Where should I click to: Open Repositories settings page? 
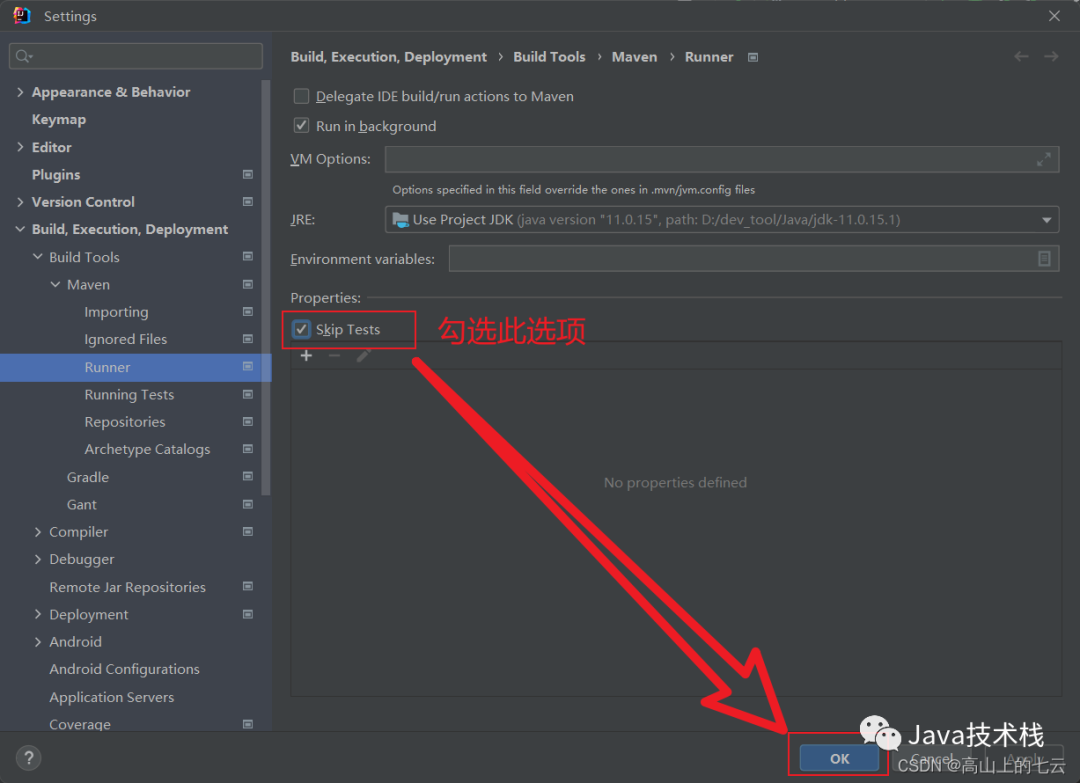click(125, 421)
